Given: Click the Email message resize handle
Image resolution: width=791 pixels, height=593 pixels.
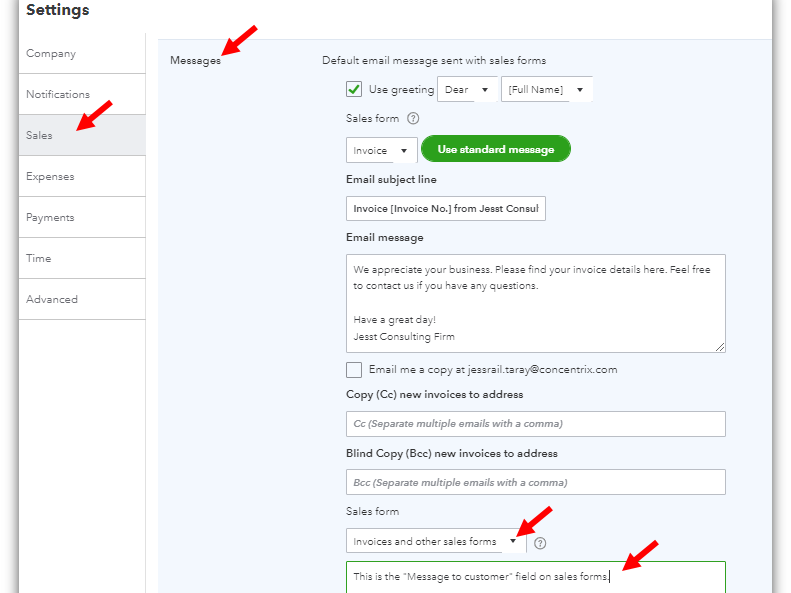Looking at the screenshot, I should (x=720, y=347).
